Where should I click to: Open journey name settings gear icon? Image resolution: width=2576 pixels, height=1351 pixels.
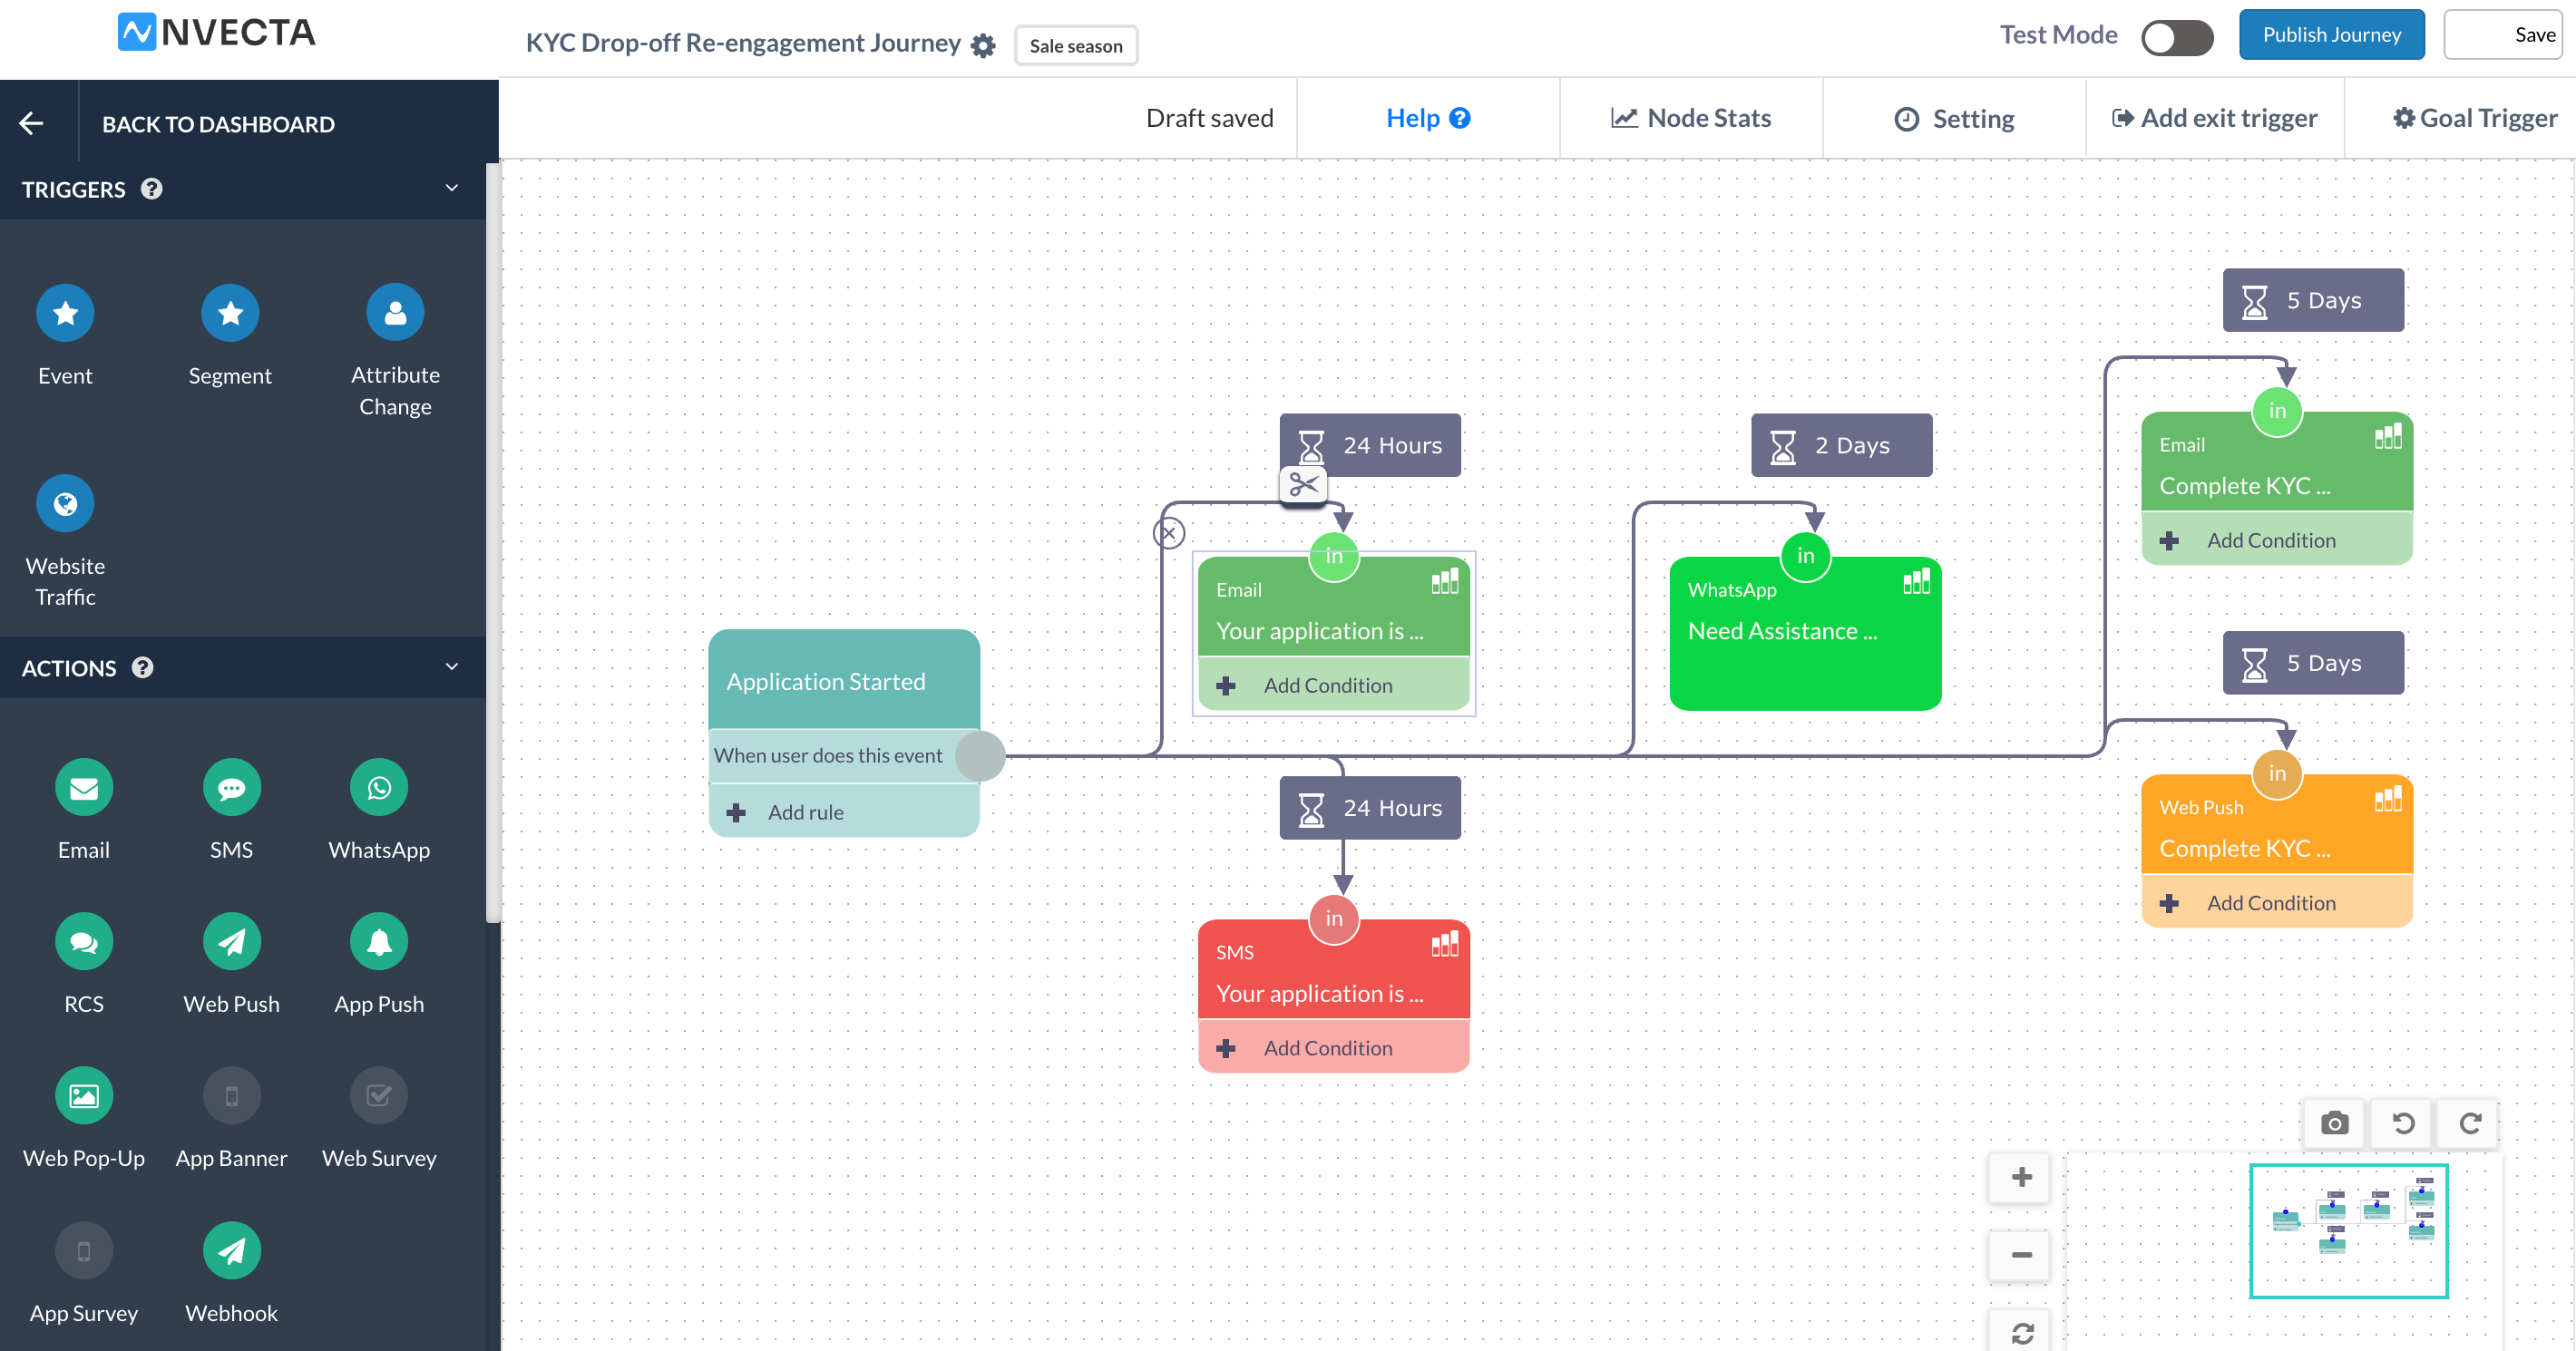pyautogui.click(x=983, y=46)
